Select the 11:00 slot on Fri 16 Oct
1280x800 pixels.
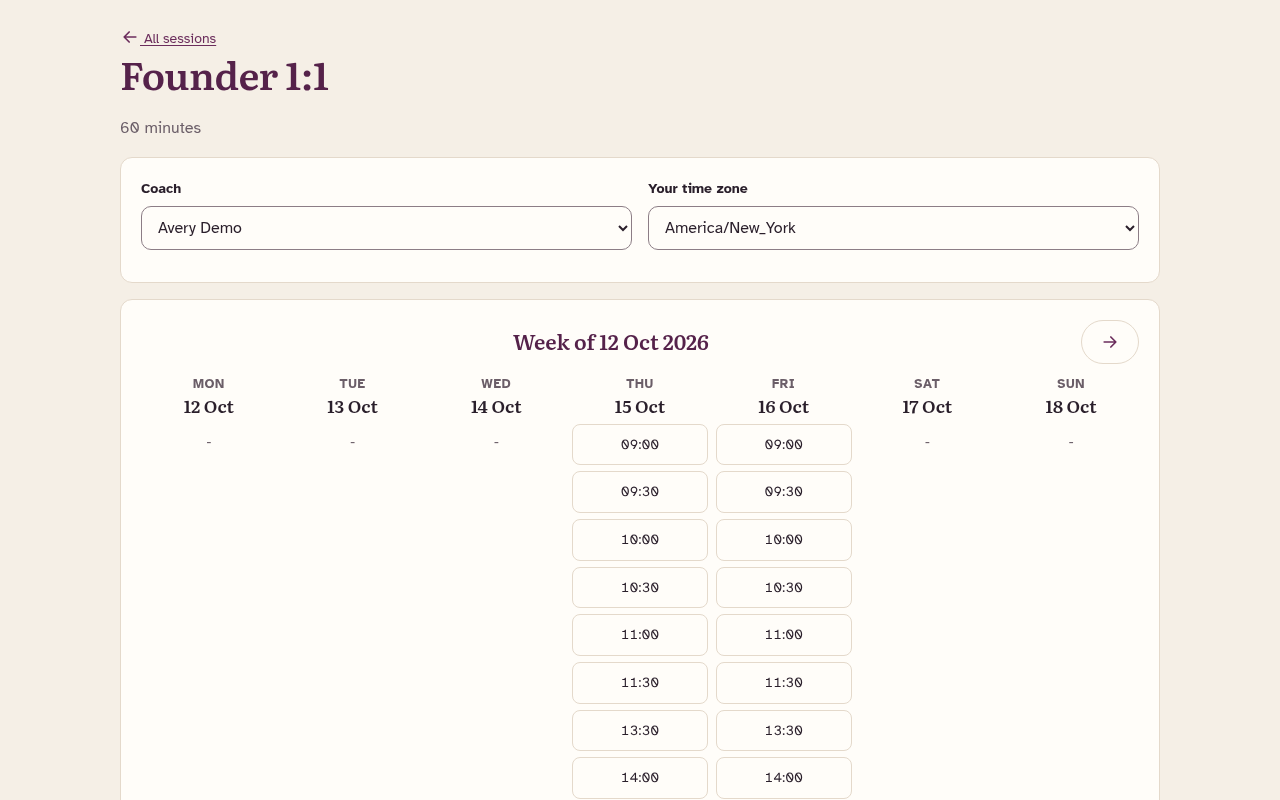[x=784, y=635]
